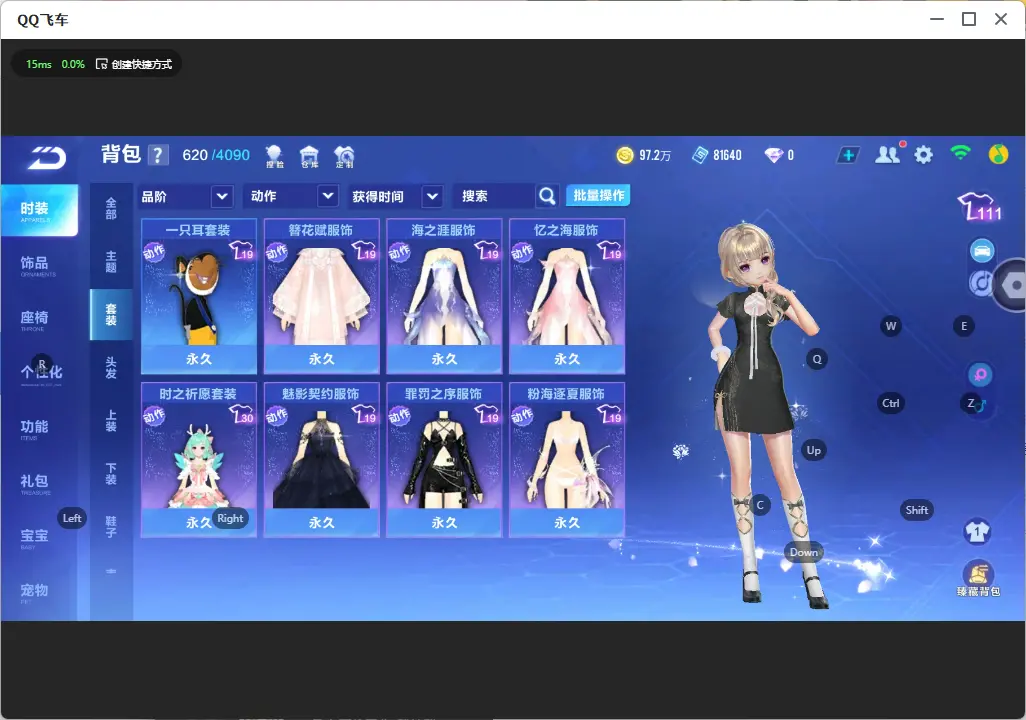The image size is (1026, 720).
Task: Select the 忆之海服饰 outfit card
Action: pos(567,297)
